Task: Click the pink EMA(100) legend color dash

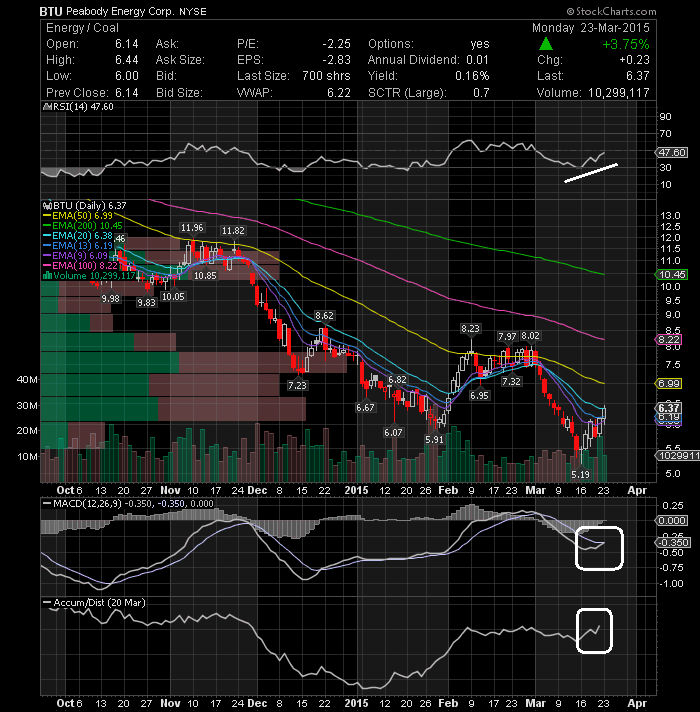Action: coord(47,266)
